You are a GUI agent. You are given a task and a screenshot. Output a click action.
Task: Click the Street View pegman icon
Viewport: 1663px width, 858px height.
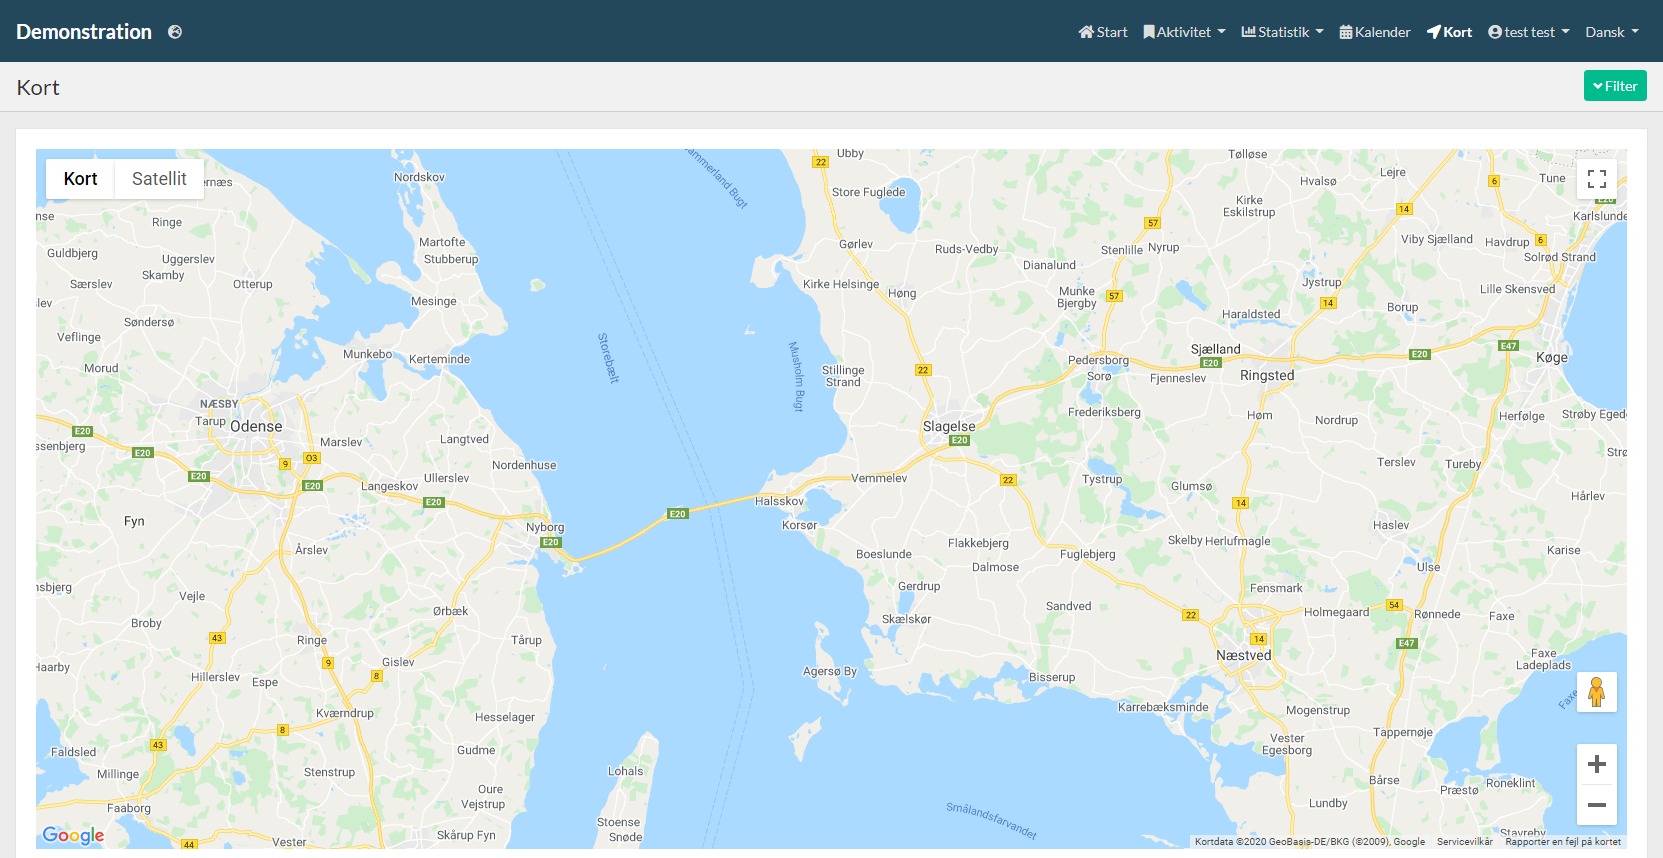pyautogui.click(x=1596, y=692)
